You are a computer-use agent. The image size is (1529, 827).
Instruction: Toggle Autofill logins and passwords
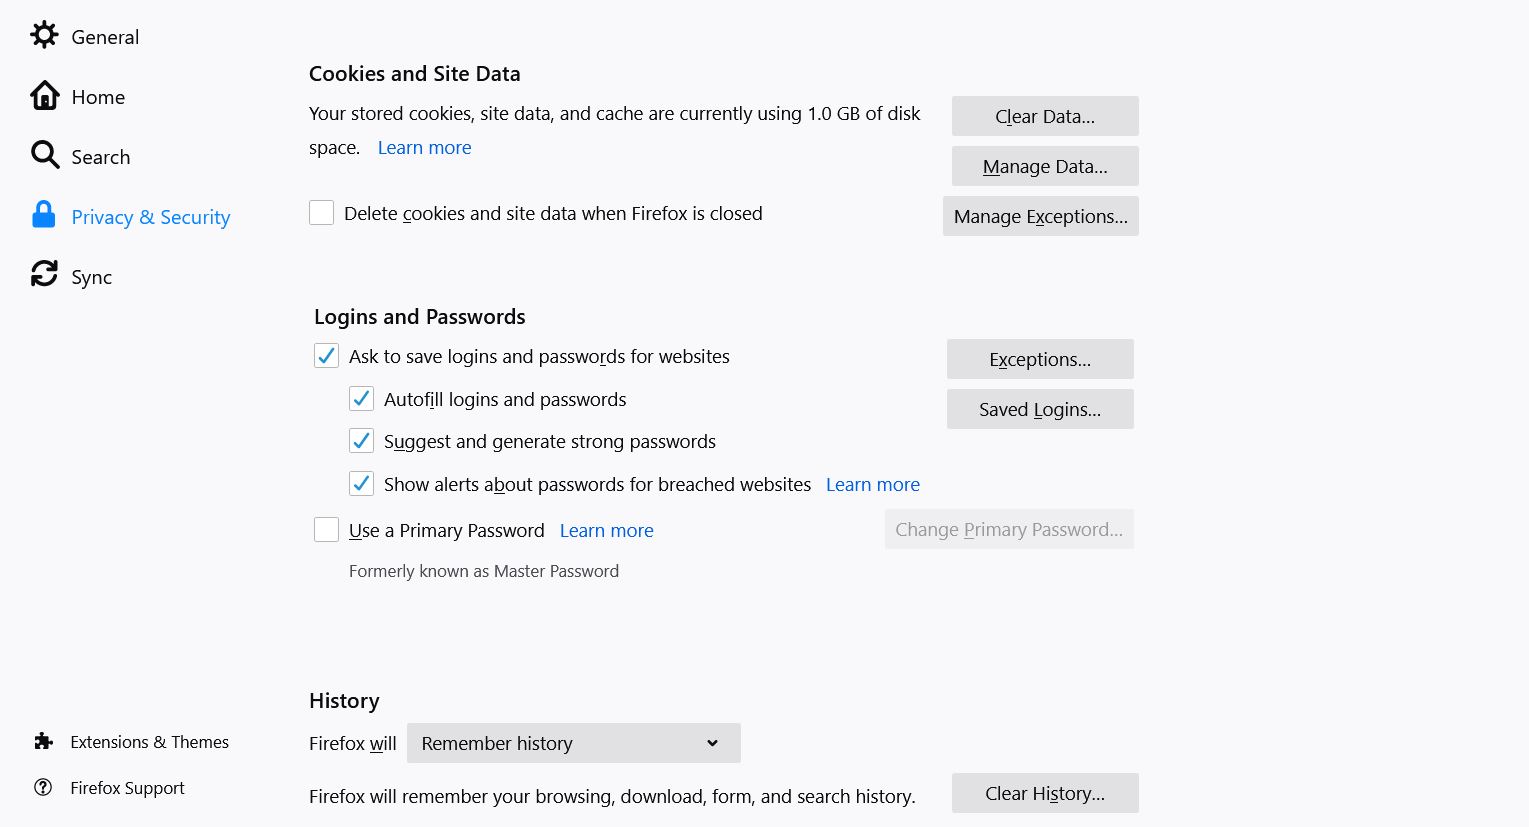(361, 399)
